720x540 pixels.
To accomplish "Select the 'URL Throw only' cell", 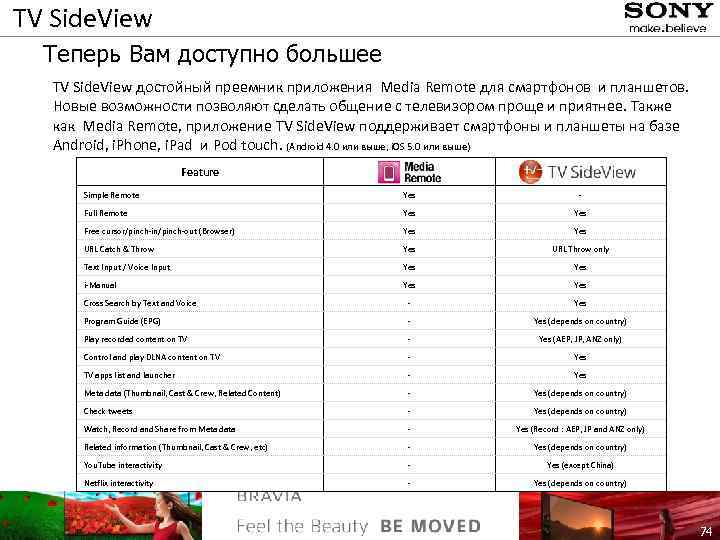I will click(581, 249).
